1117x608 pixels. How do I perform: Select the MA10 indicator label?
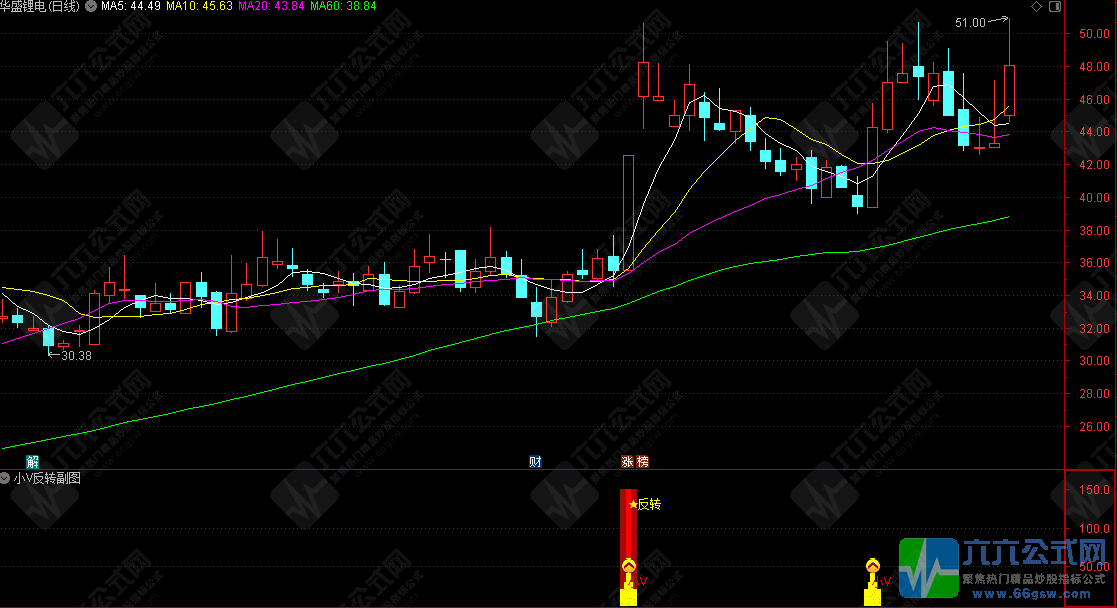[199, 7]
